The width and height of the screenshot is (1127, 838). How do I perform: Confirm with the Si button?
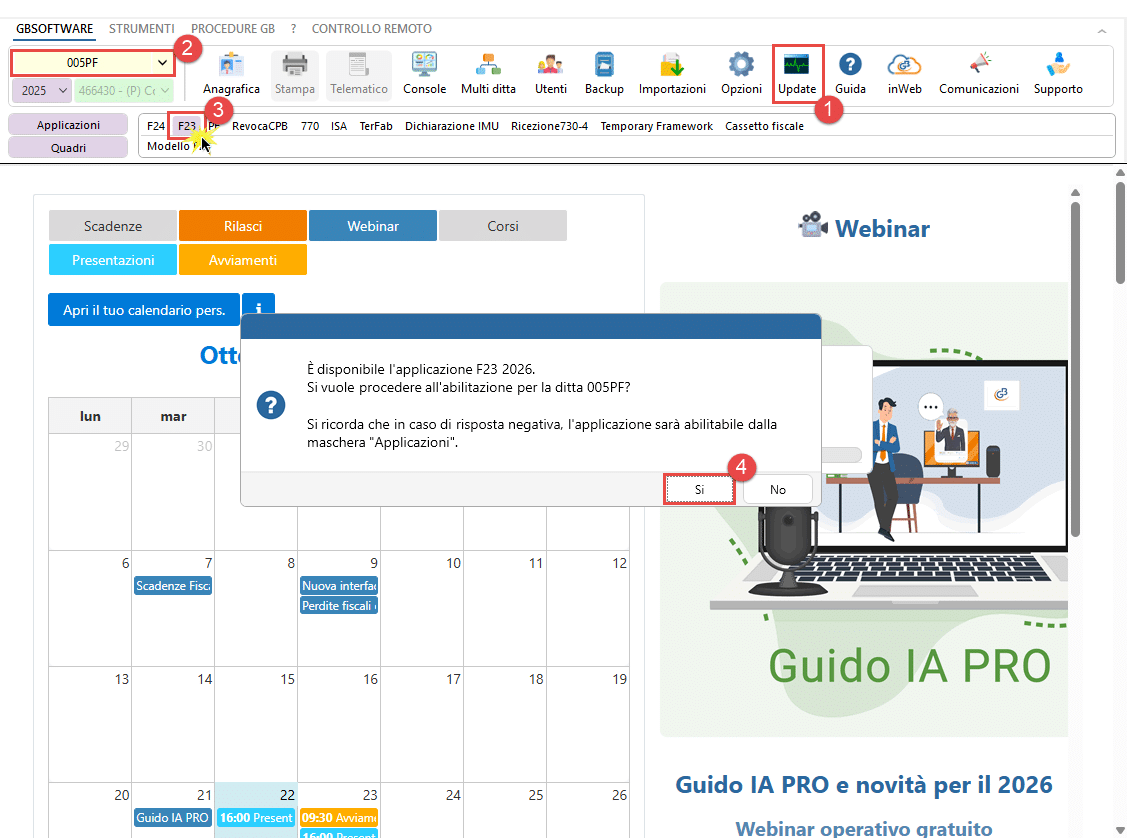[x=699, y=489]
